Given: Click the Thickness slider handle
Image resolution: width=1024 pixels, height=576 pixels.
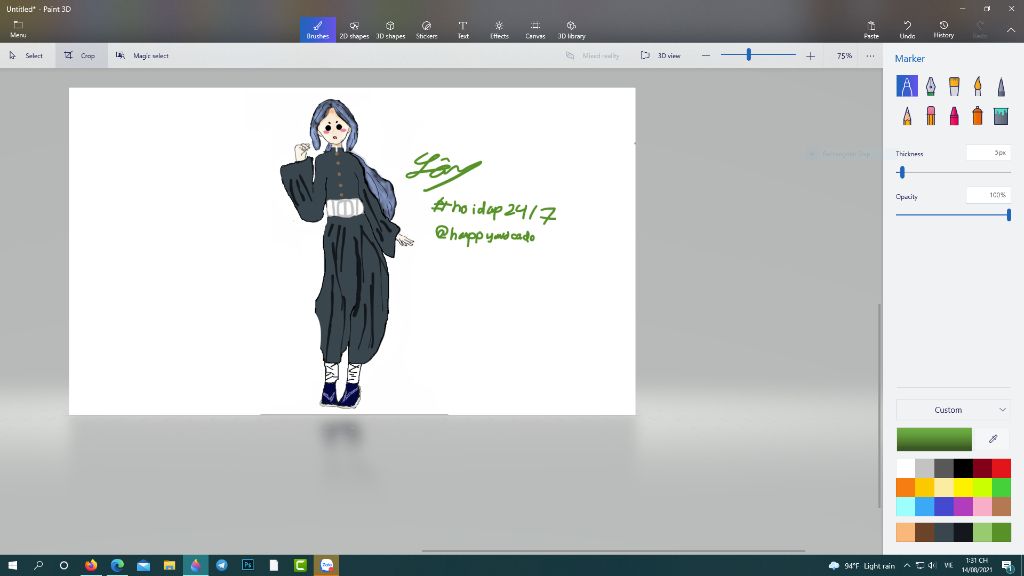Looking at the screenshot, I should click(902, 172).
